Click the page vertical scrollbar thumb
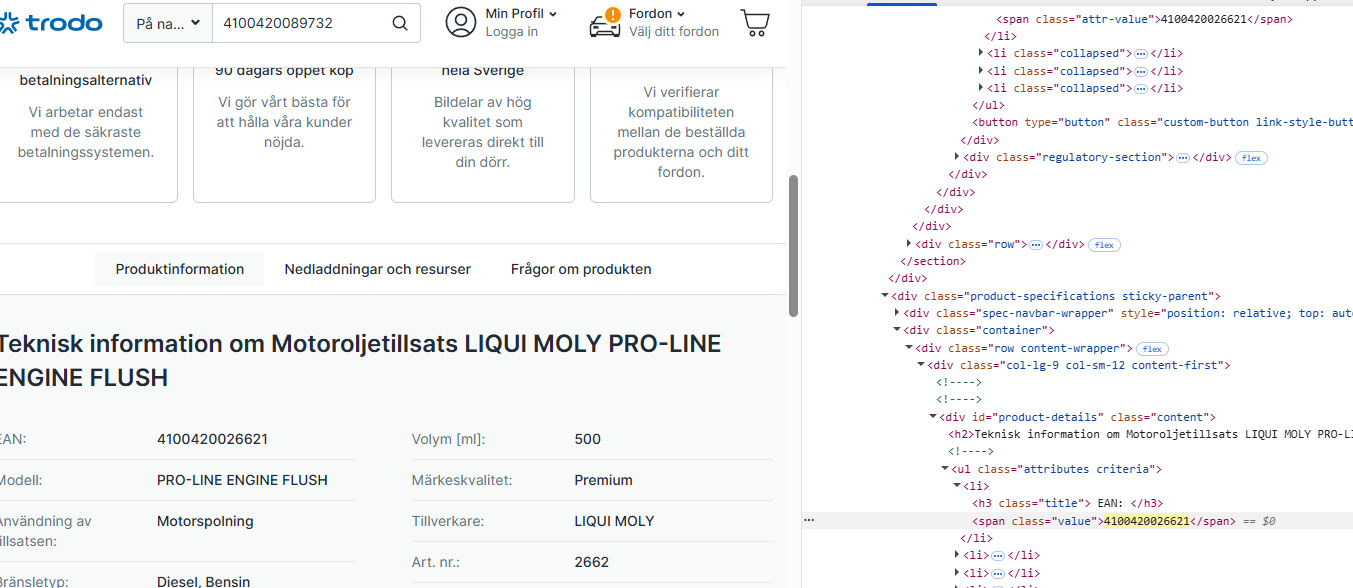Viewport: 1353px width, 588px height. coord(794,245)
